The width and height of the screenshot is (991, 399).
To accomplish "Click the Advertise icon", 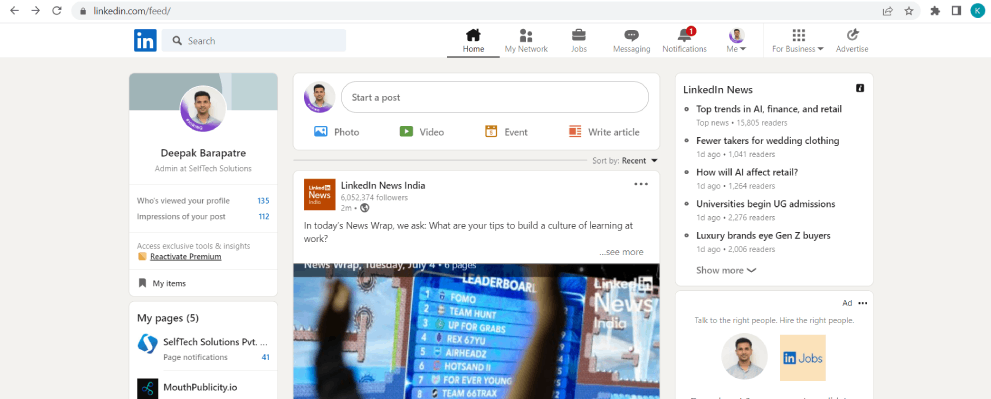I will coord(852,35).
